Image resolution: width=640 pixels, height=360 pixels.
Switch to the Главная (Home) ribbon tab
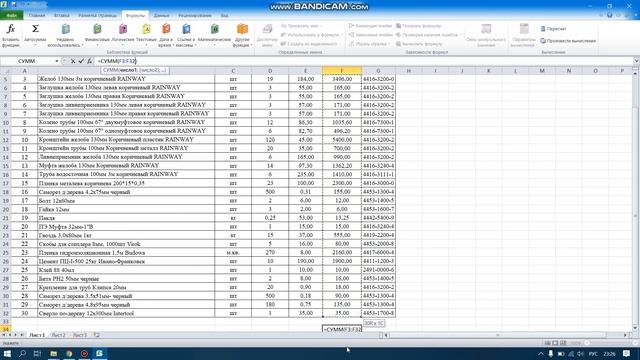pyautogui.click(x=37, y=16)
